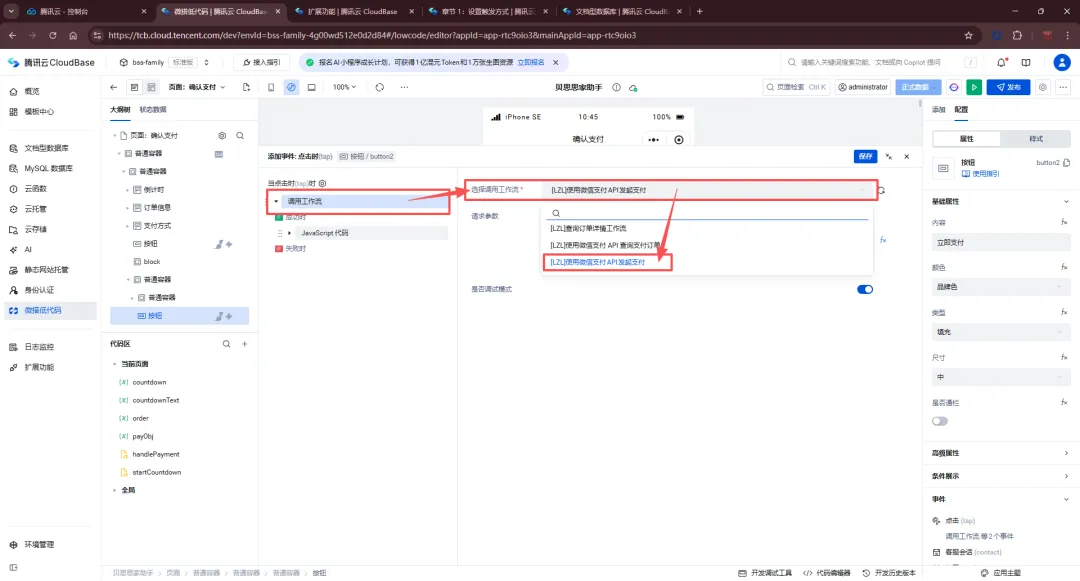Open 云函数 in the sidebar
The height and width of the screenshot is (581, 1080).
[x=35, y=189]
